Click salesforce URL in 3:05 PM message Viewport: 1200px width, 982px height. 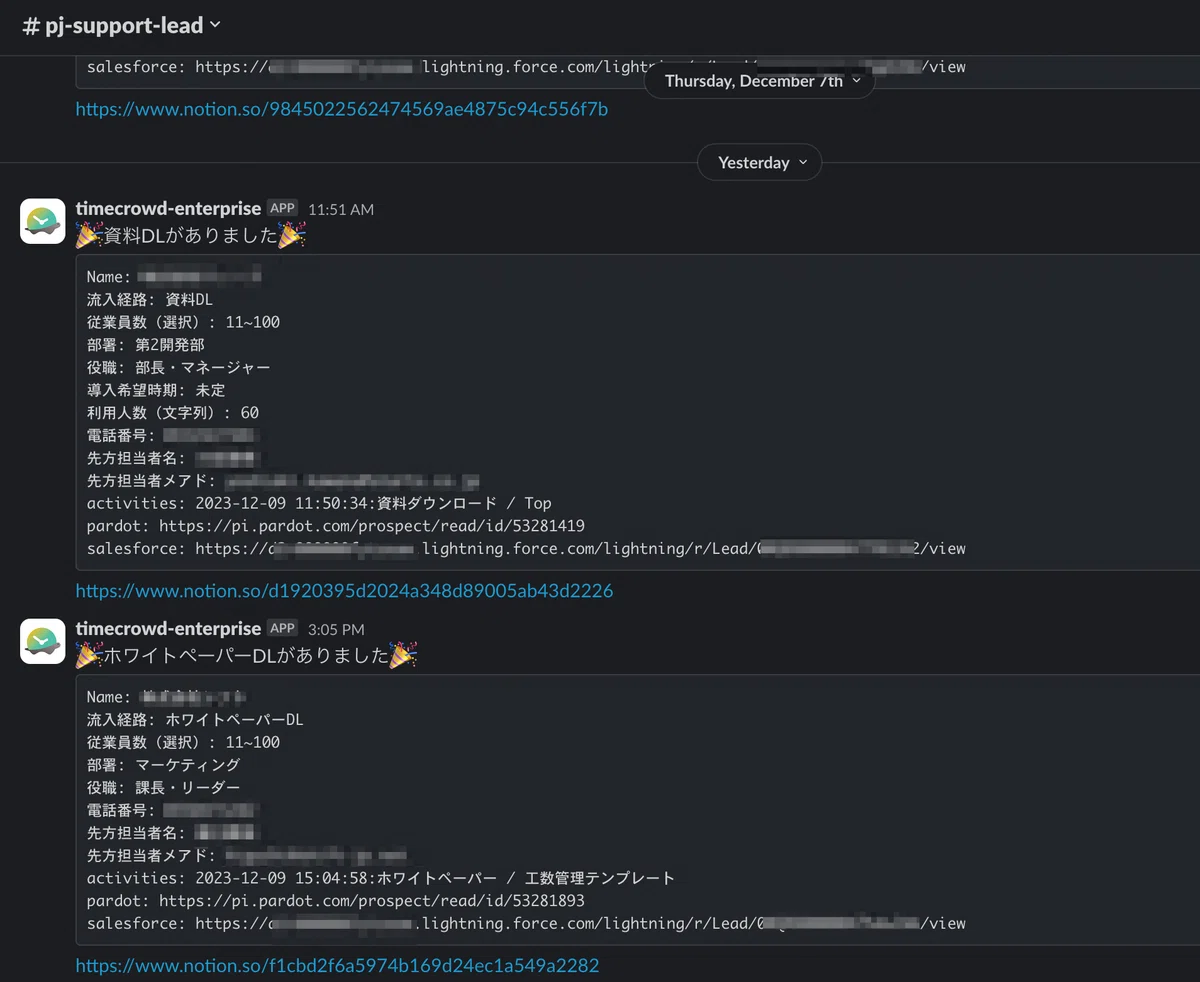(580, 924)
